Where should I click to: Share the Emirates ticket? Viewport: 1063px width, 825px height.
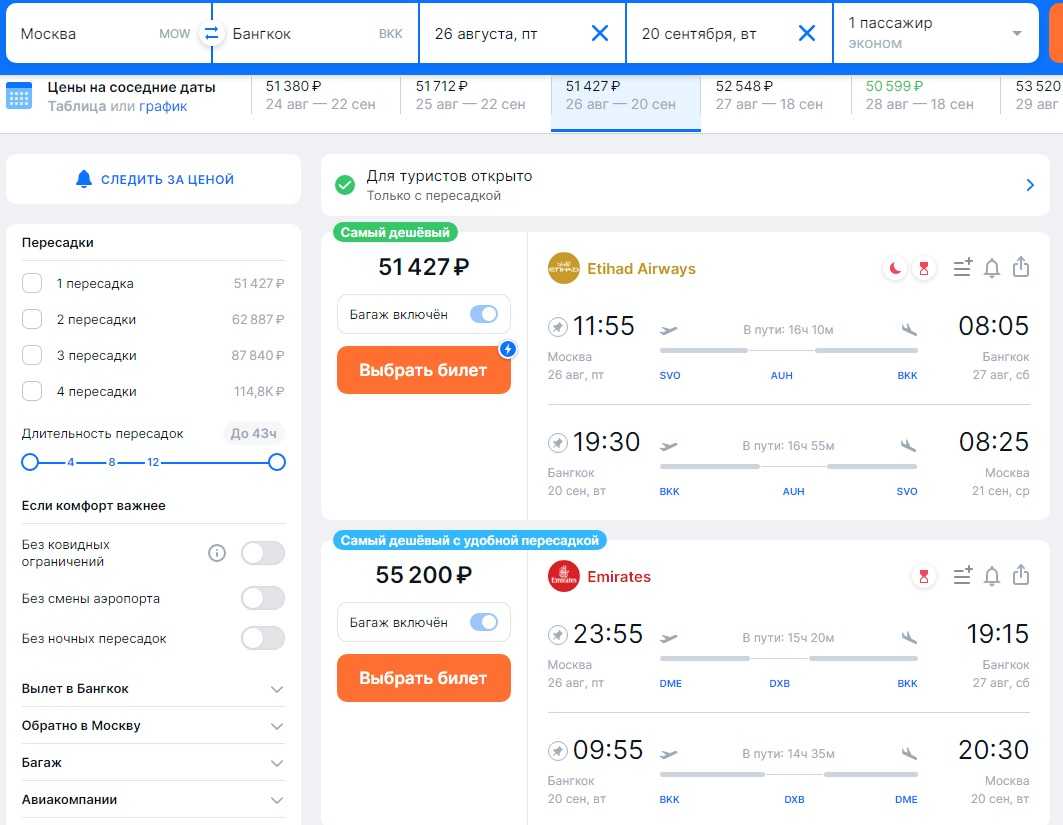tap(1020, 575)
